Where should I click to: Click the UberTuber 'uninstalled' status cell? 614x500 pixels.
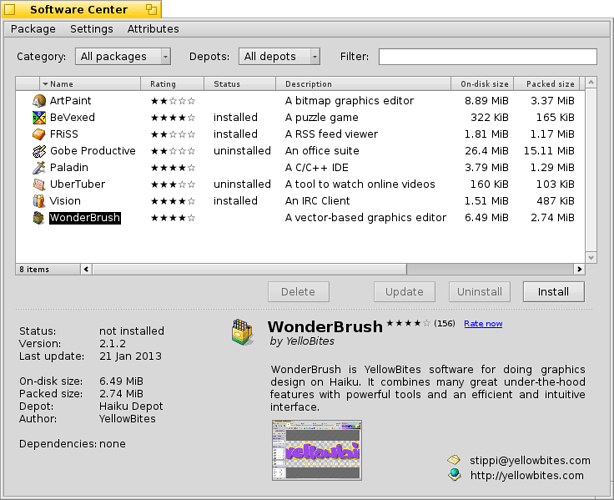pos(242,184)
